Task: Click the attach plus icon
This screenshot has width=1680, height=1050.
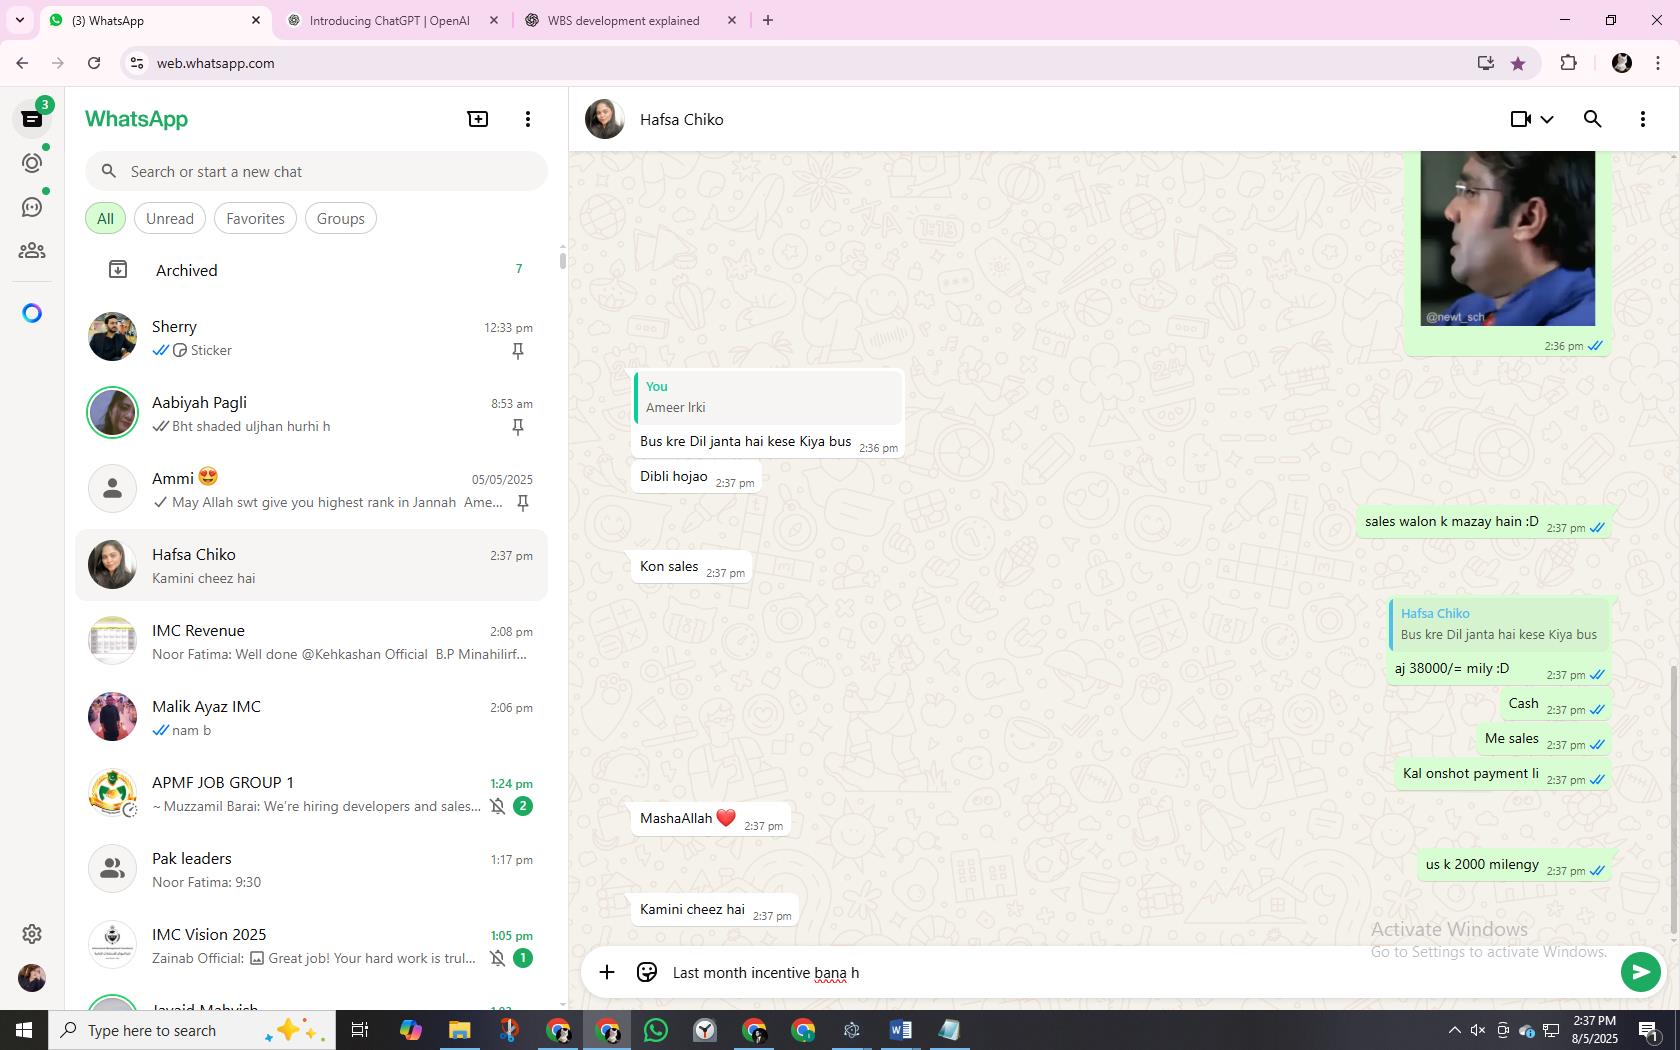Action: 607,972
